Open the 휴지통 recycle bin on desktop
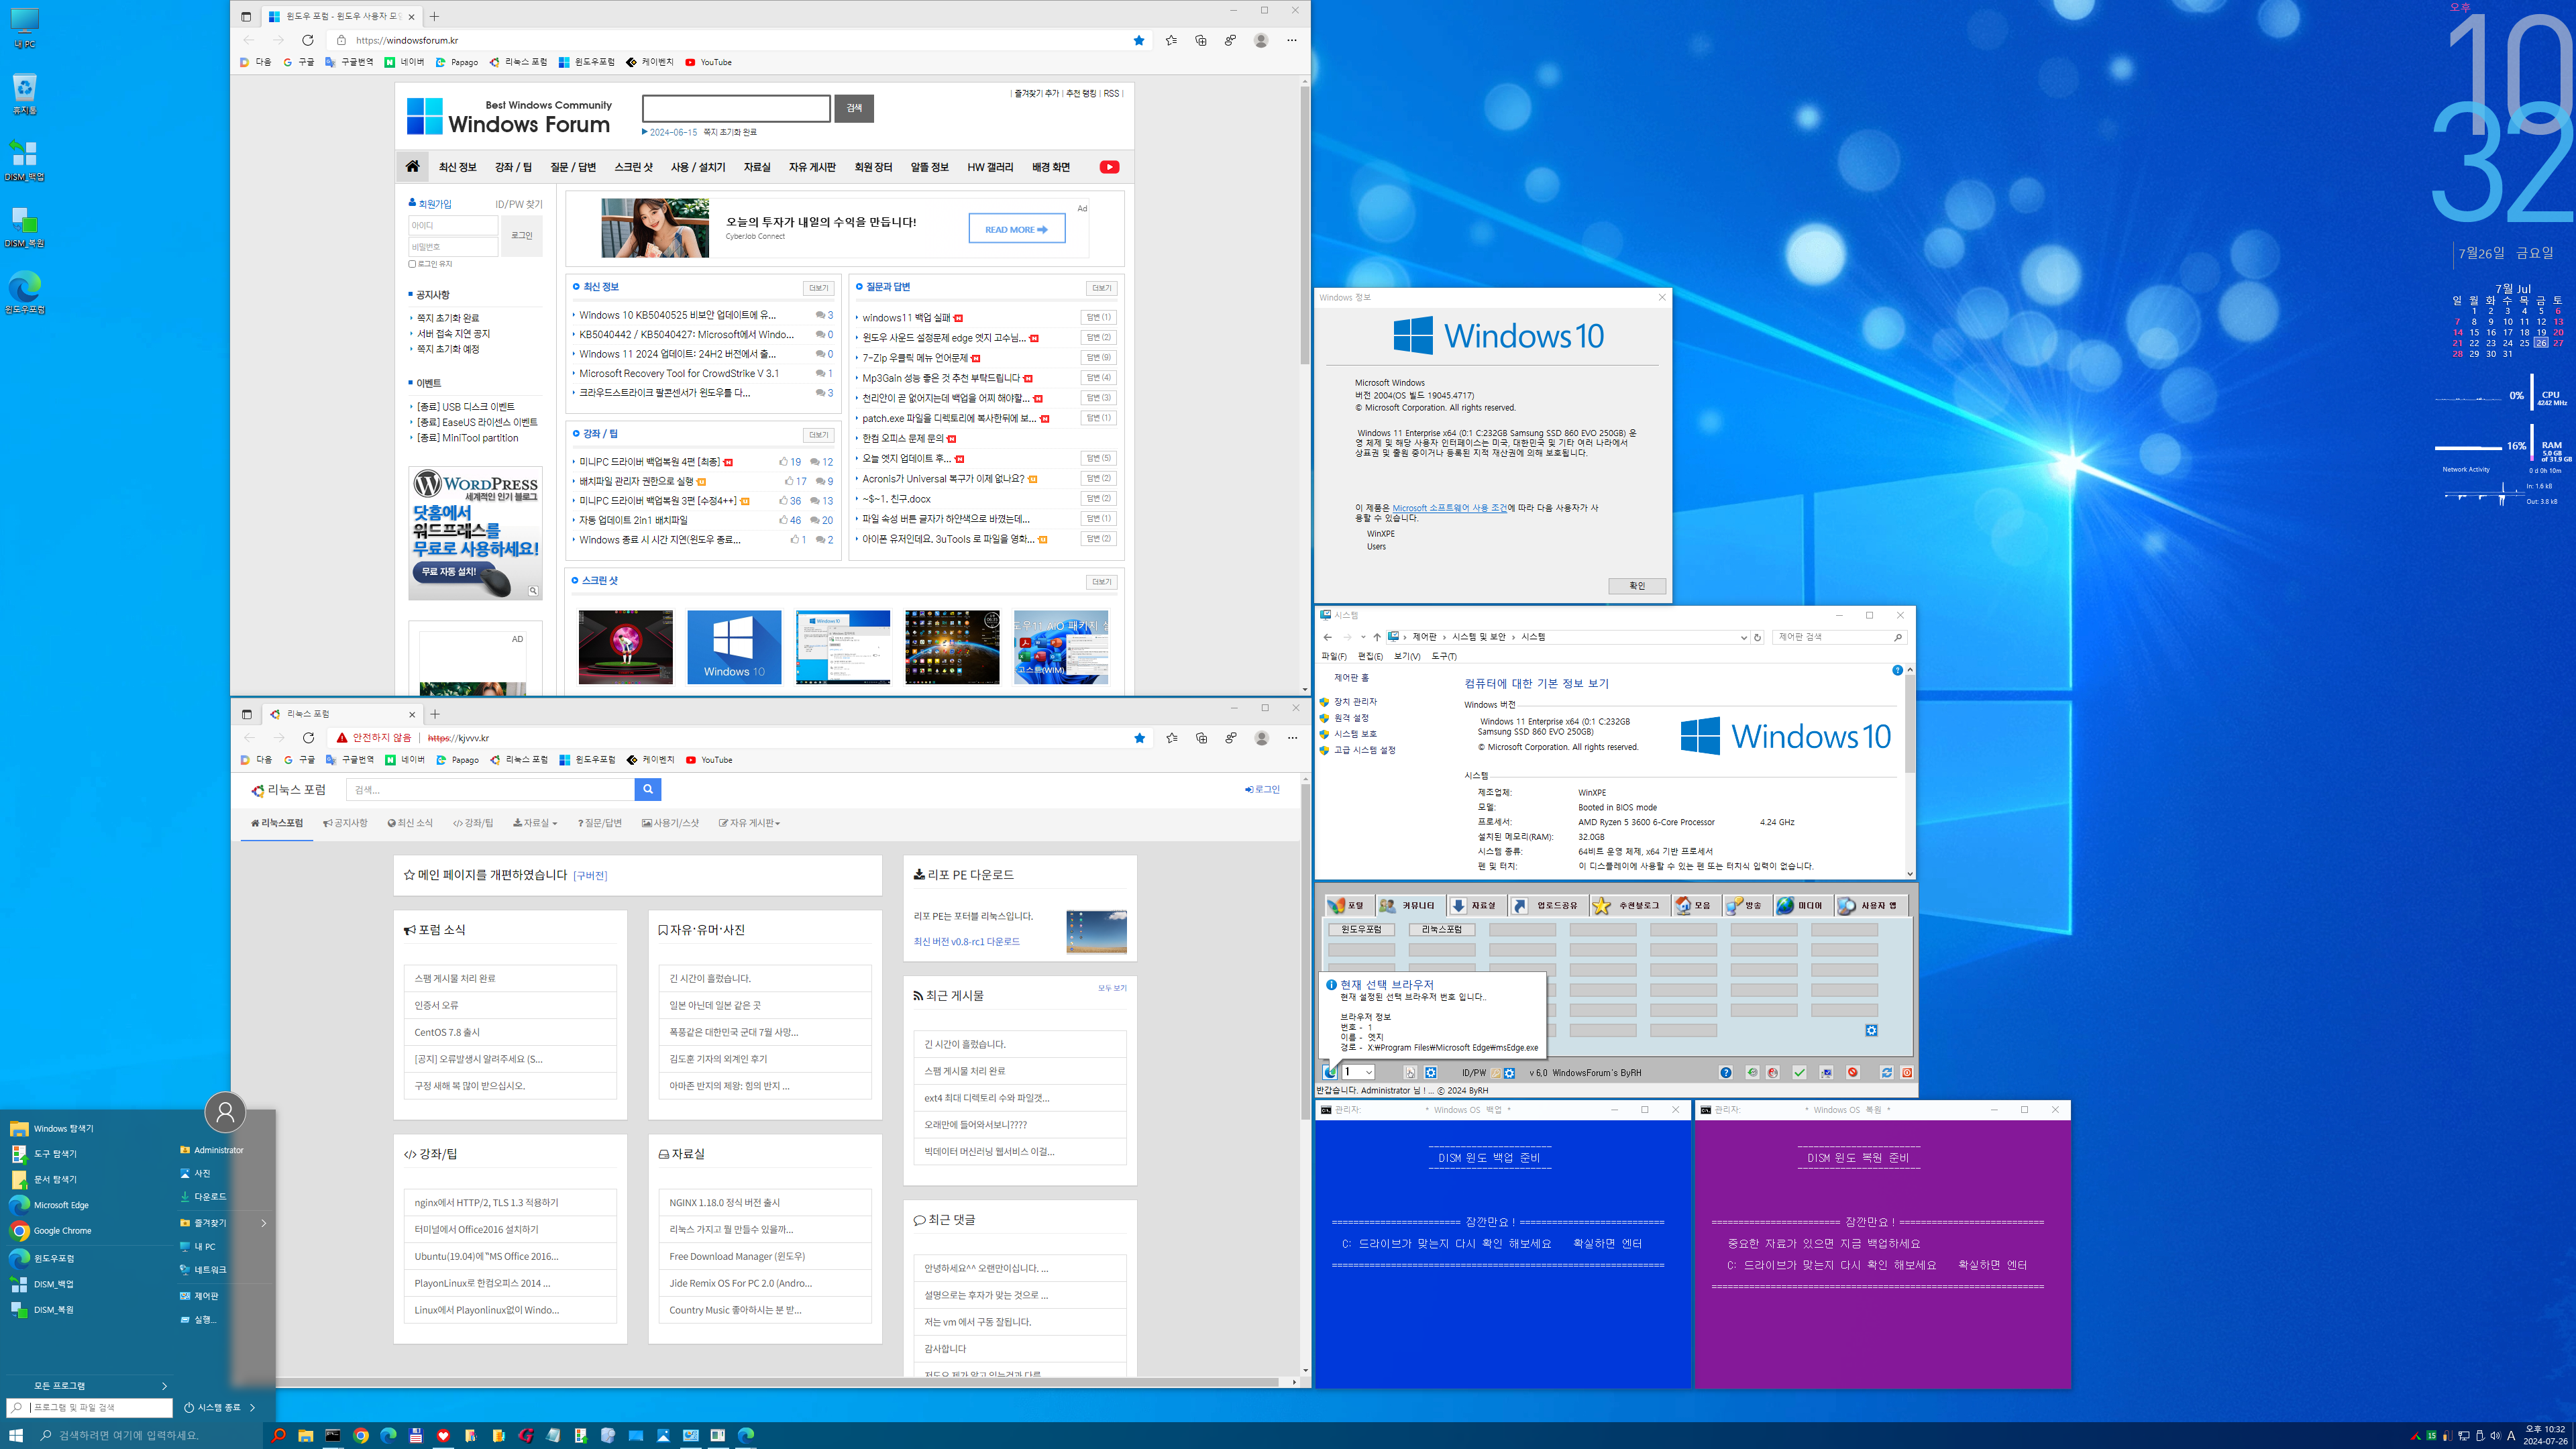Viewport: 2576px width, 1449px height. (x=24, y=93)
